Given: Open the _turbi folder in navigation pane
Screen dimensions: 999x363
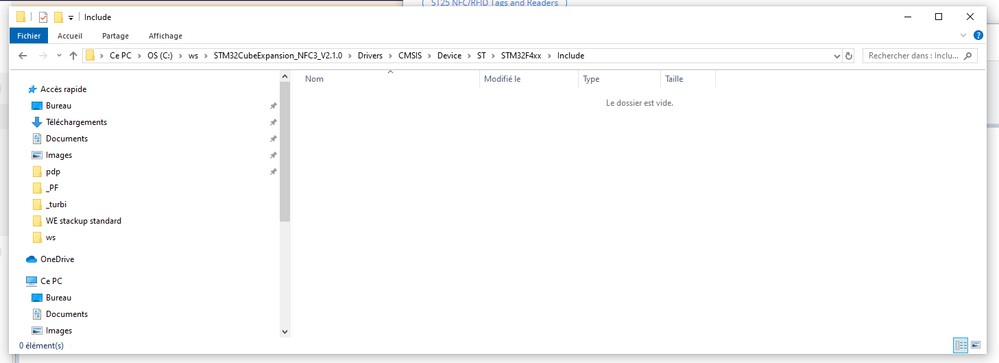Looking at the screenshot, I should click(56, 204).
